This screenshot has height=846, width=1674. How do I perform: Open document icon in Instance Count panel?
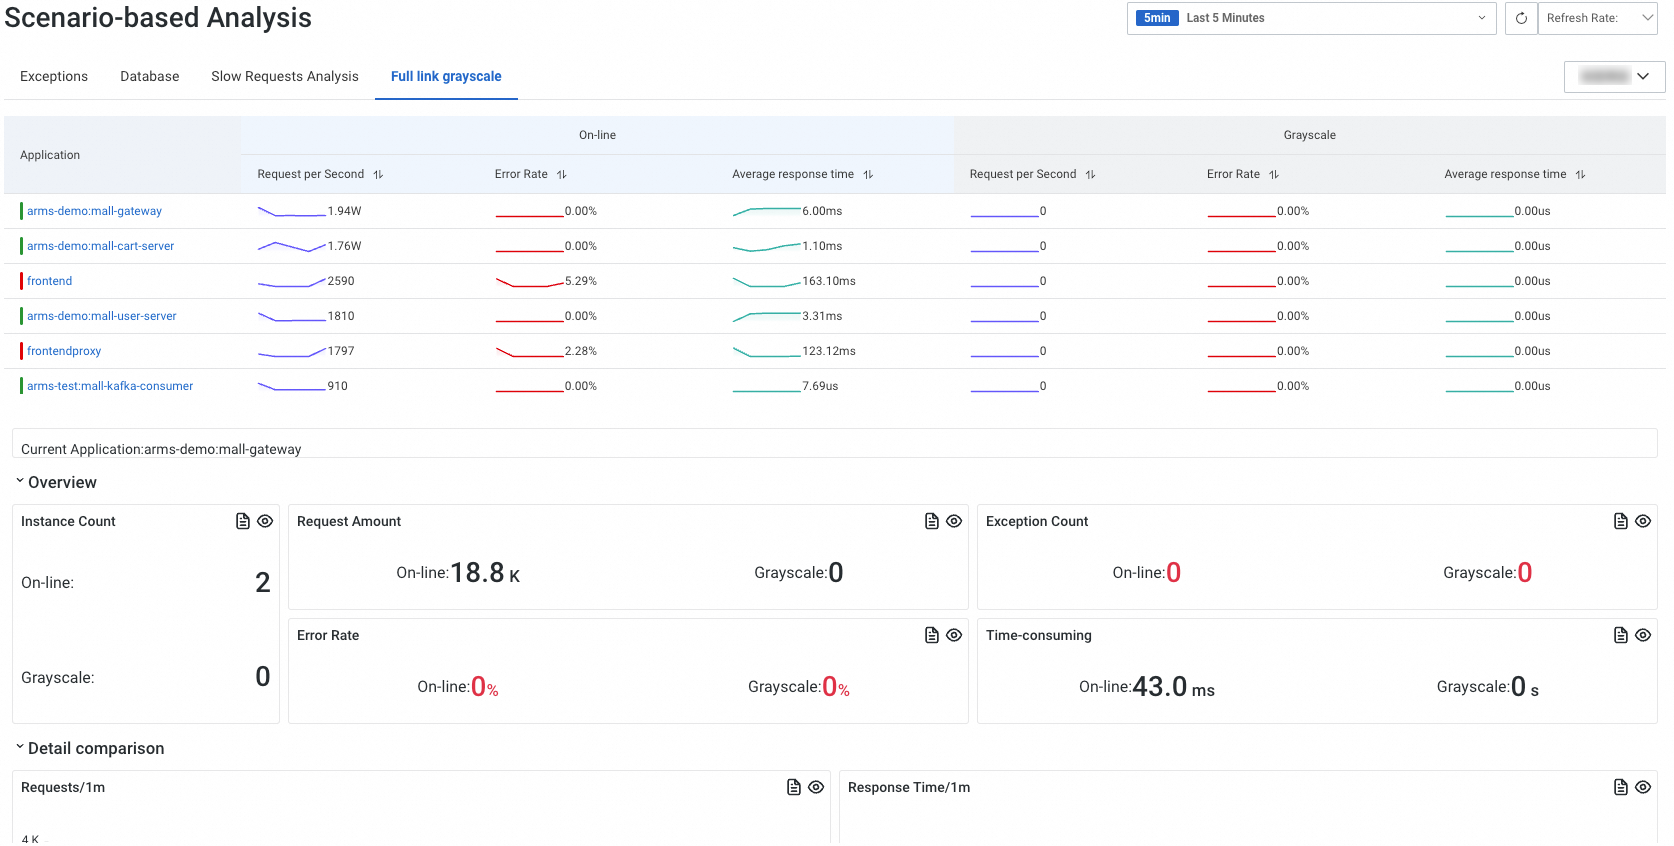[242, 521]
